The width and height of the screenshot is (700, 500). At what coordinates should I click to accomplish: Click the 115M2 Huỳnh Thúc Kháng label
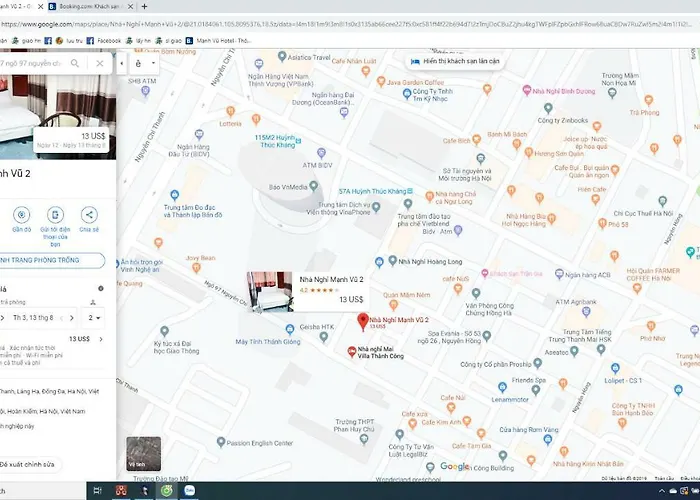click(x=278, y=141)
